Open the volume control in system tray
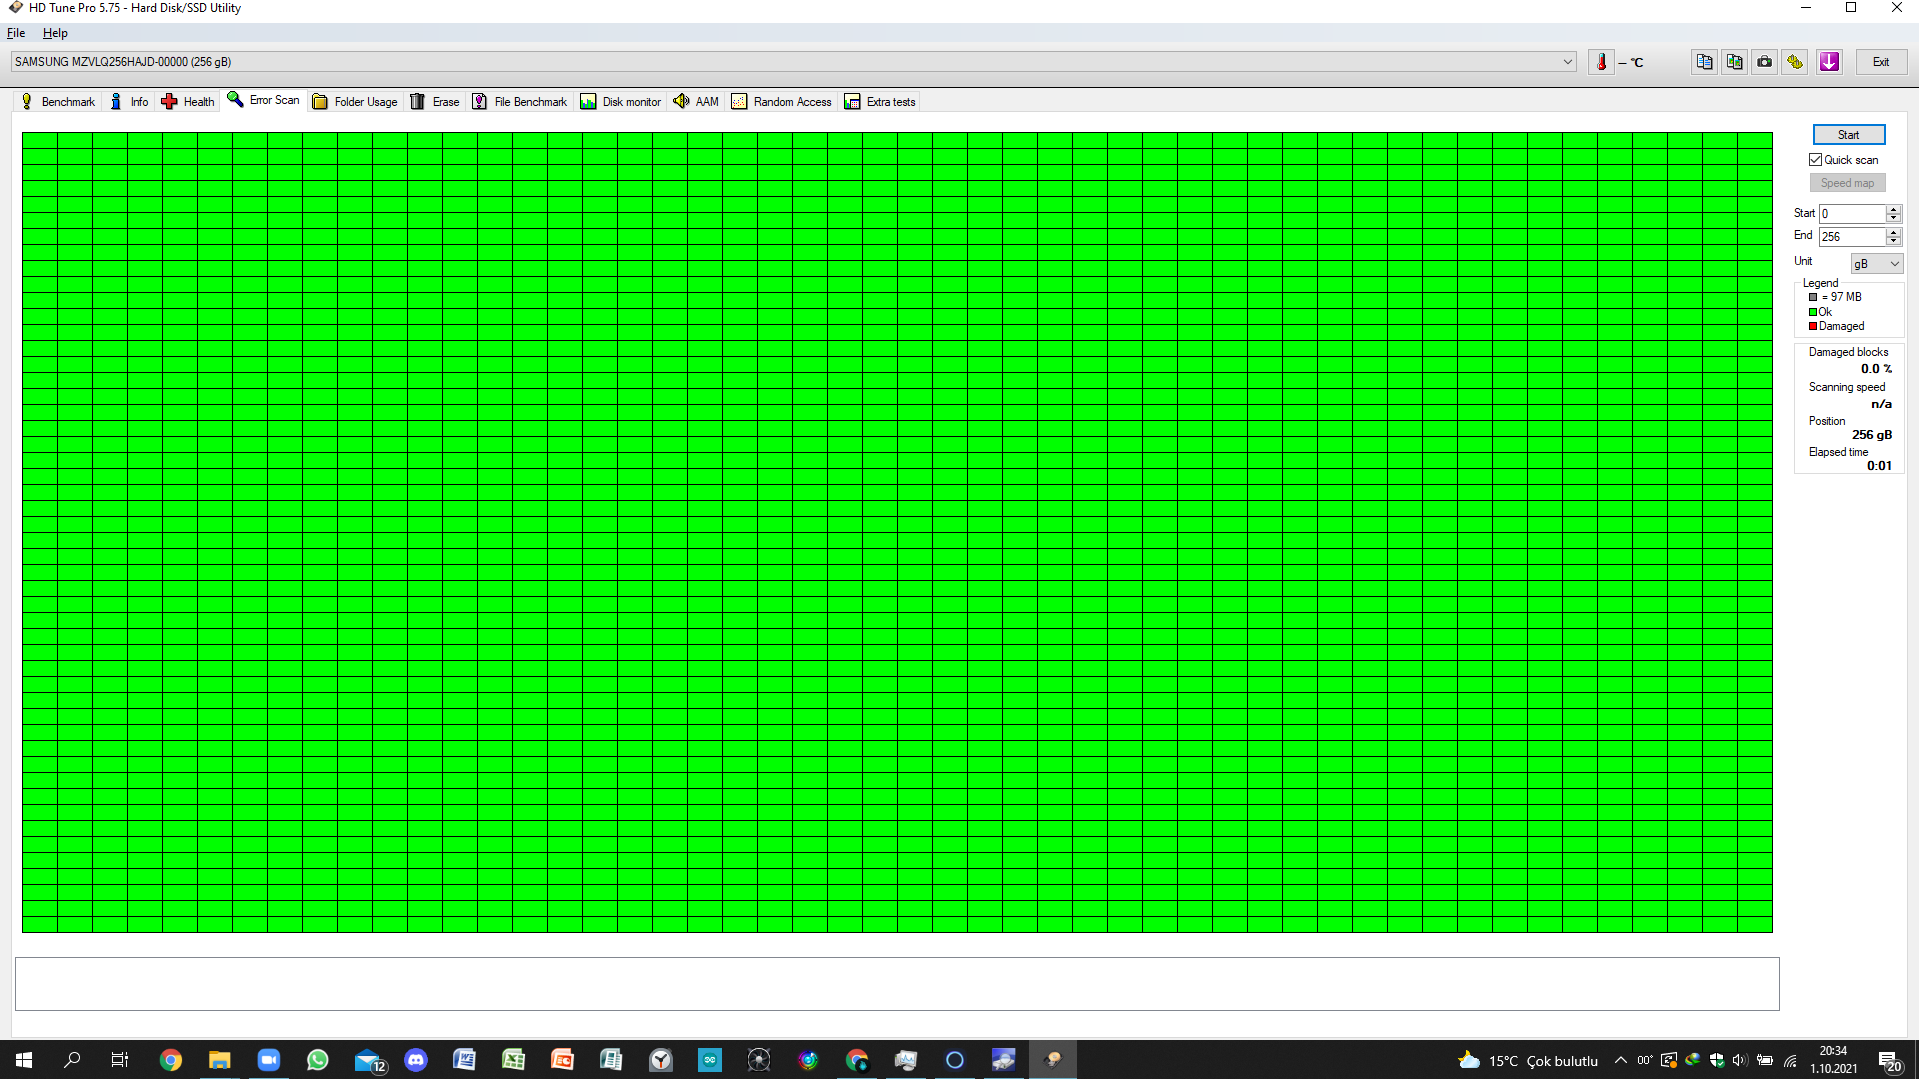Viewport: 1919px width, 1079px height. pyautogui.click(x=1740, y=1060)
